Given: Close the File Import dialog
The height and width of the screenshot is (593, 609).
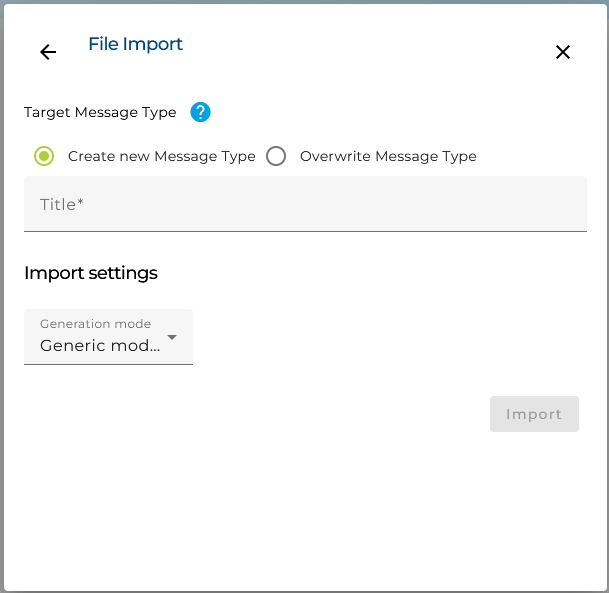Looking at the screenshot, I should [562, 52].
